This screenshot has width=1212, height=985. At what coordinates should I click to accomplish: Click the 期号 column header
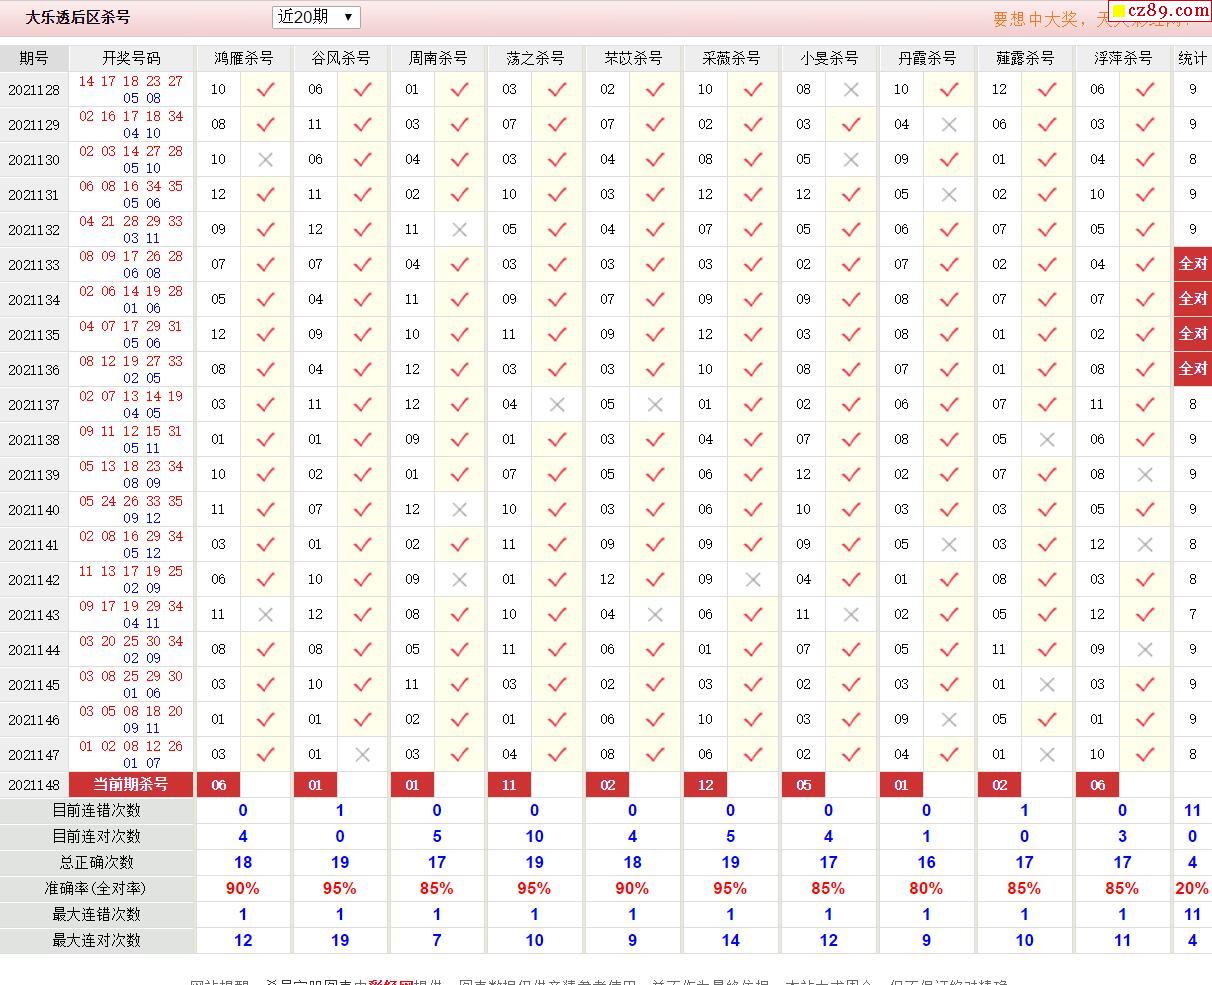click(34, 58)
